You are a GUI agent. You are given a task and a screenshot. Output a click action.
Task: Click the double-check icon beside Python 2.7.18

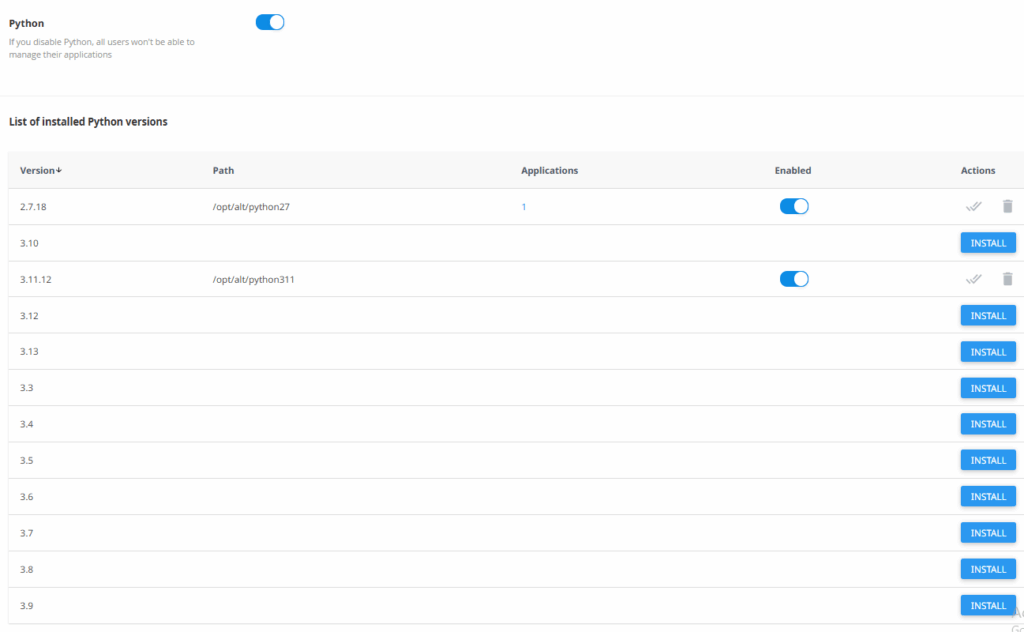pos(973,206)
